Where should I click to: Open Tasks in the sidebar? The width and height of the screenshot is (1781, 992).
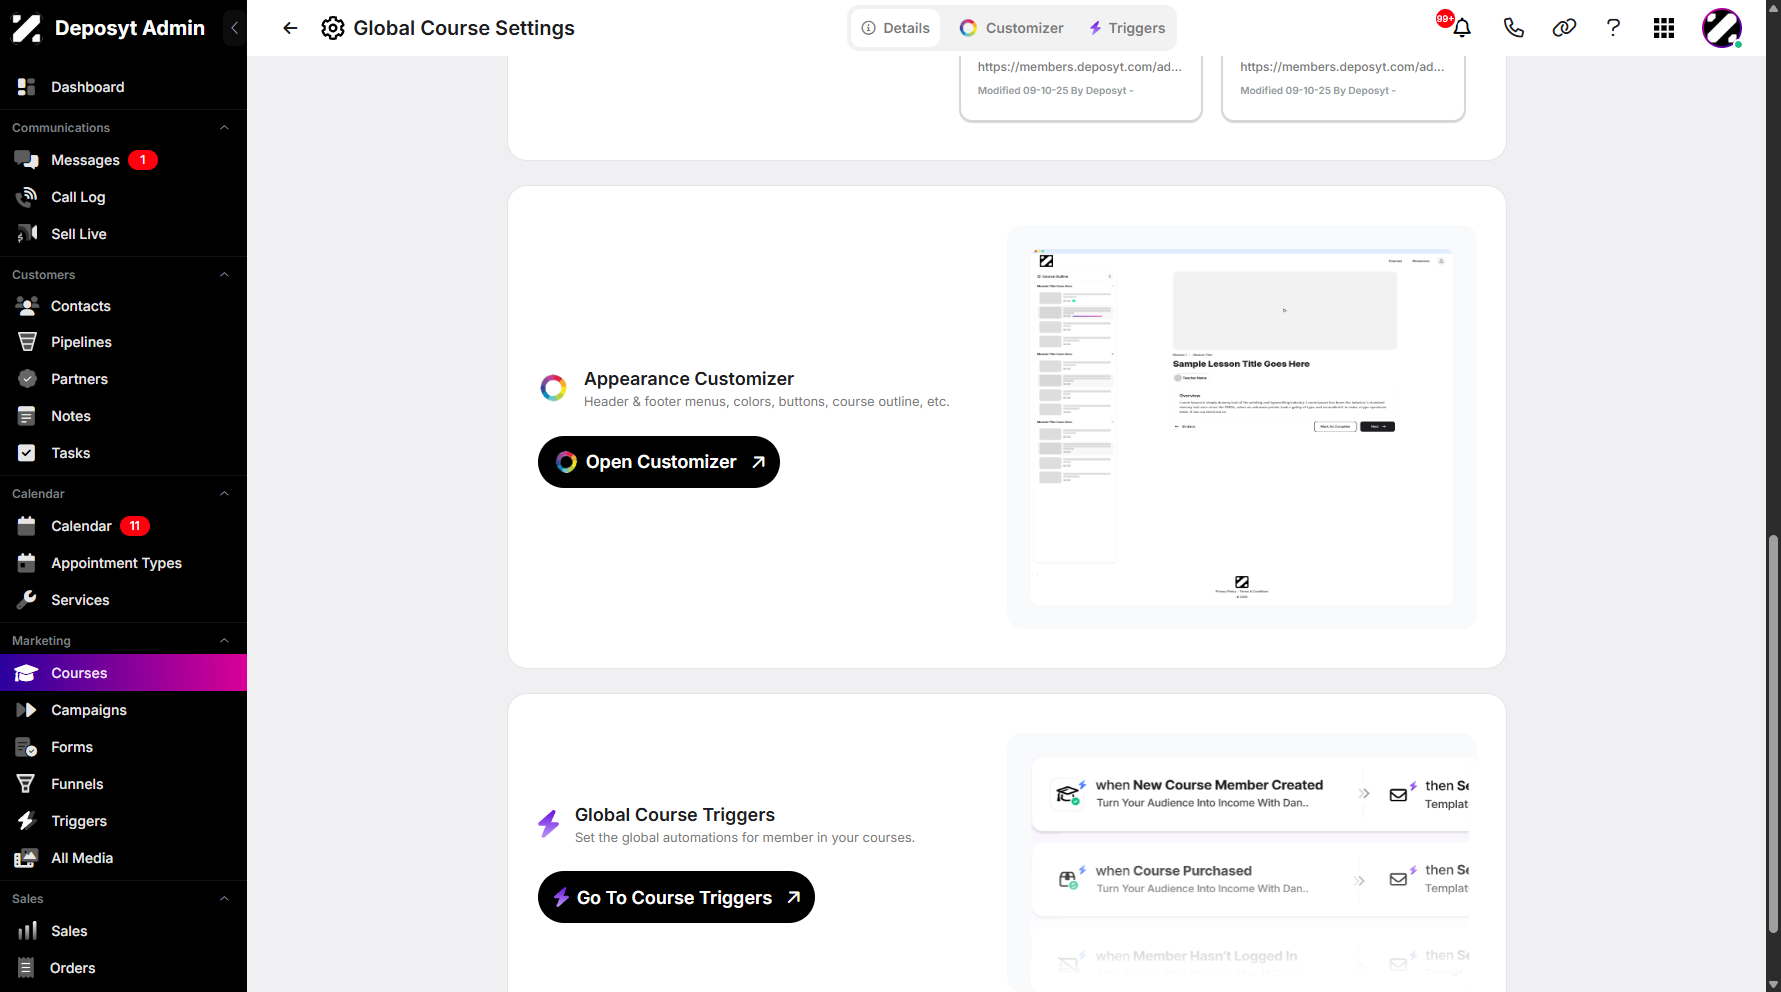coord(123,453)
